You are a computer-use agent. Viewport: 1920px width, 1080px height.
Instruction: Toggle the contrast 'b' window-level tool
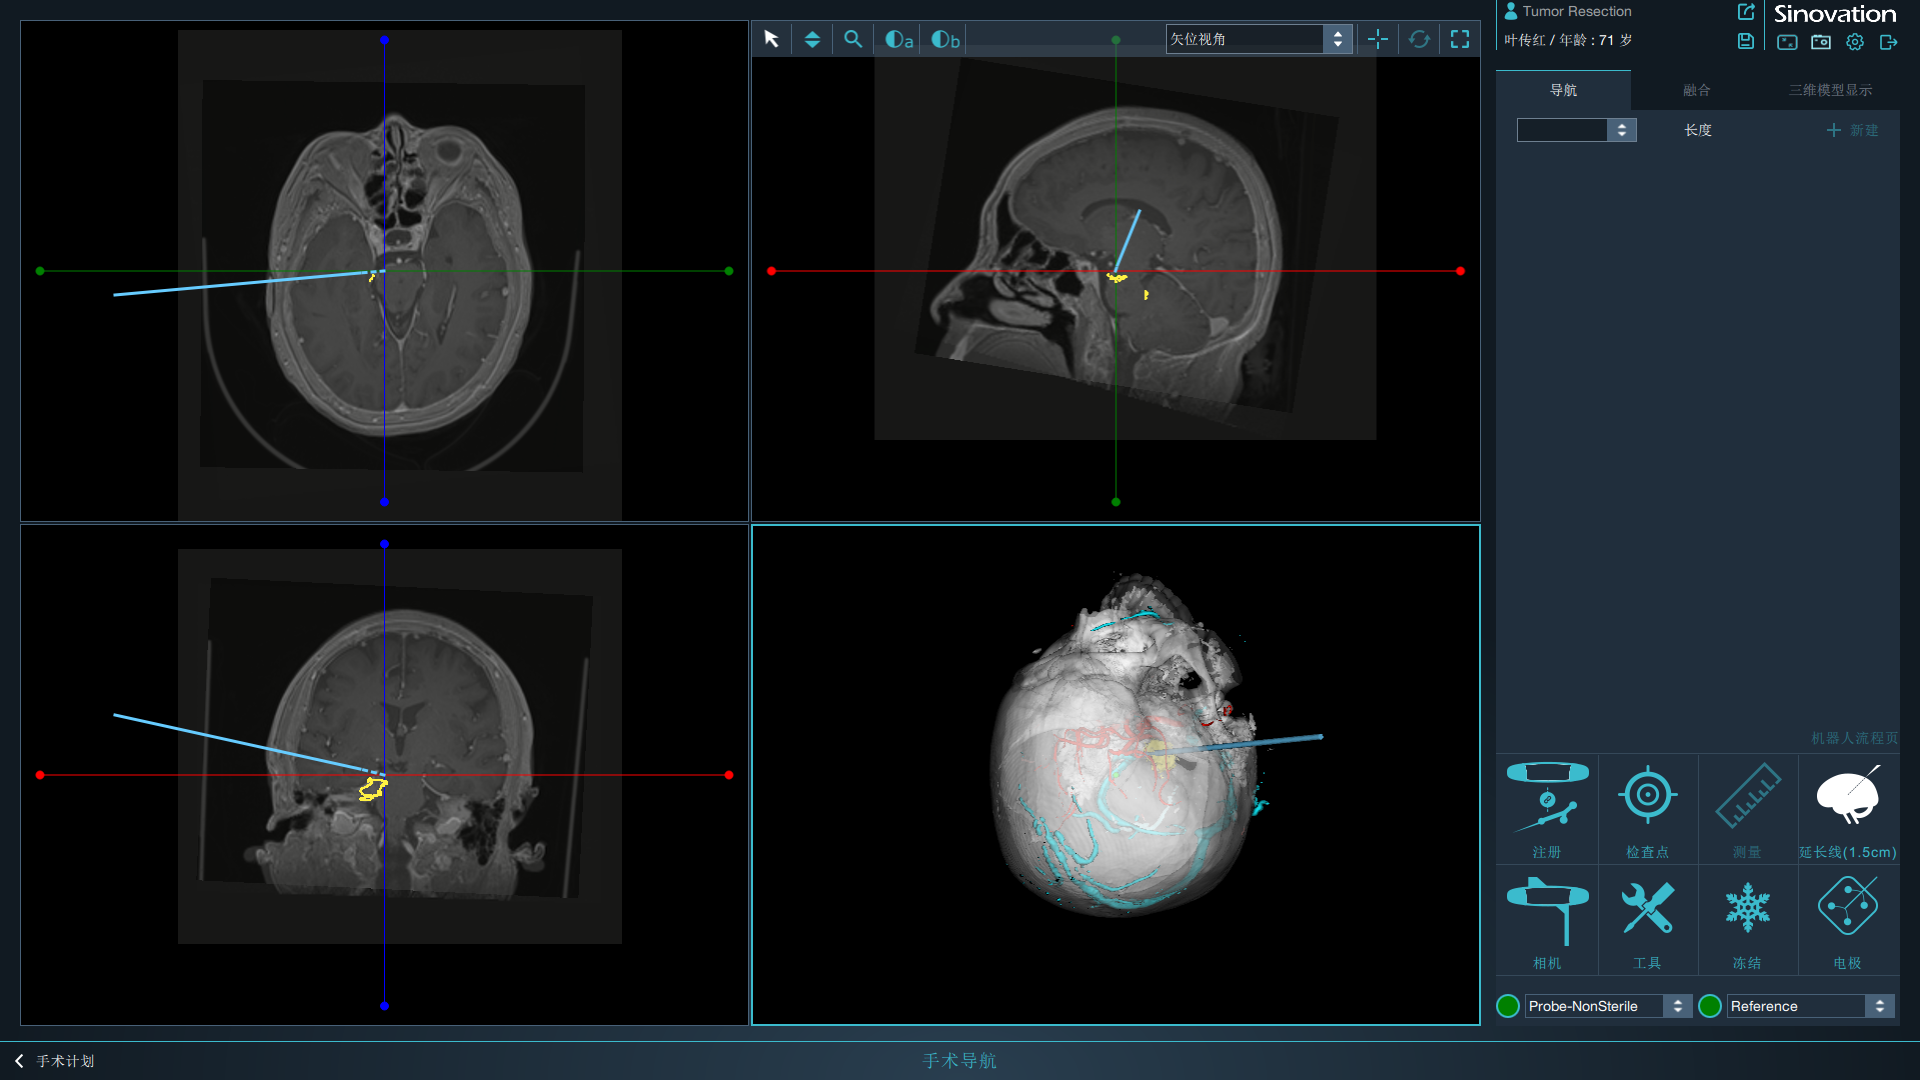945,39
